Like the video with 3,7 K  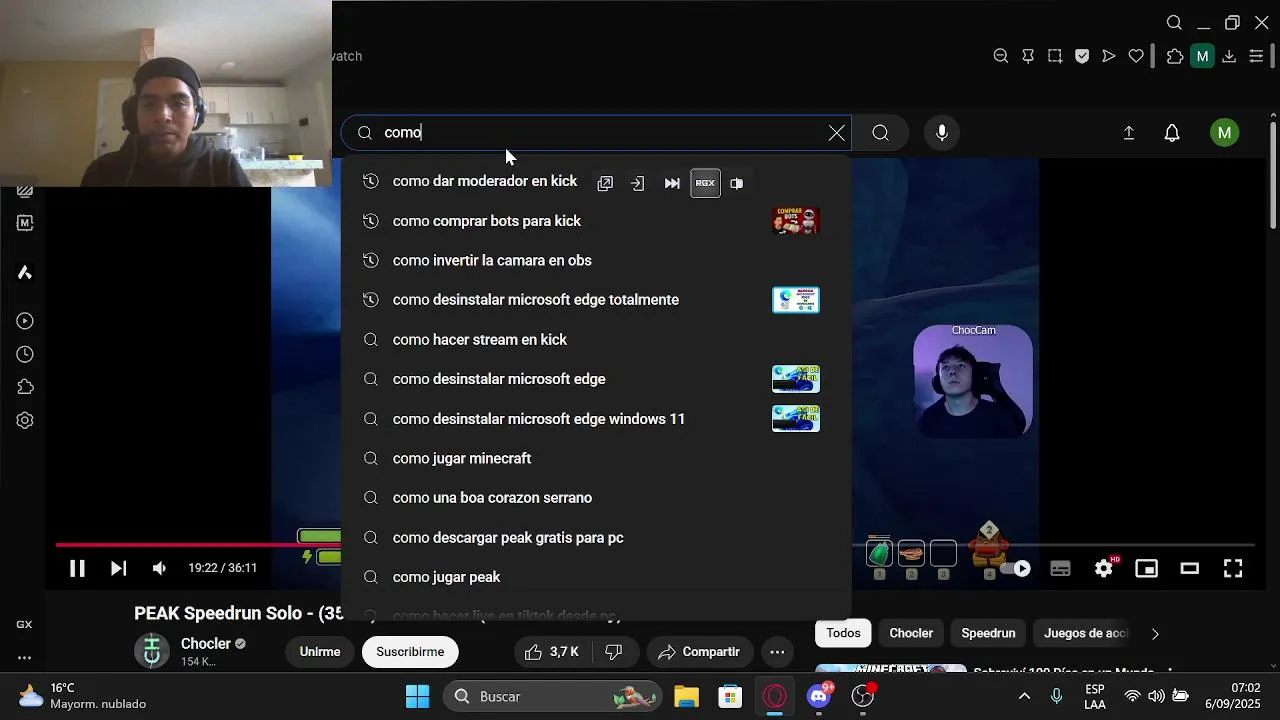pos(552,652)
